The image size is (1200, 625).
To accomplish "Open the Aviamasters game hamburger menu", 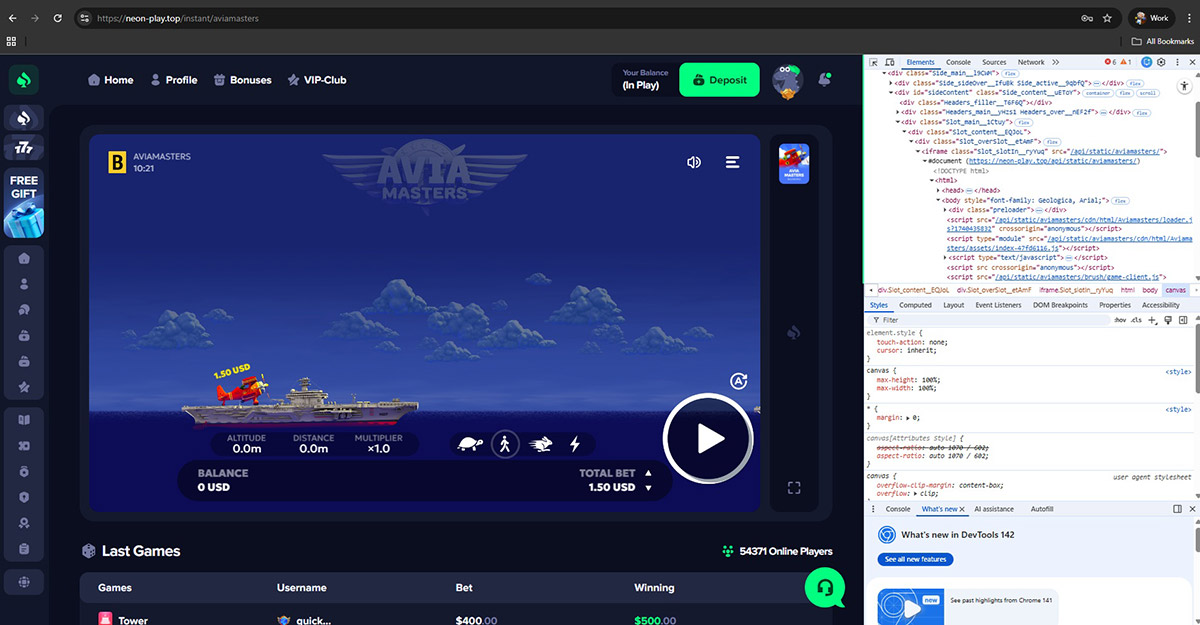I will point(733,162).
